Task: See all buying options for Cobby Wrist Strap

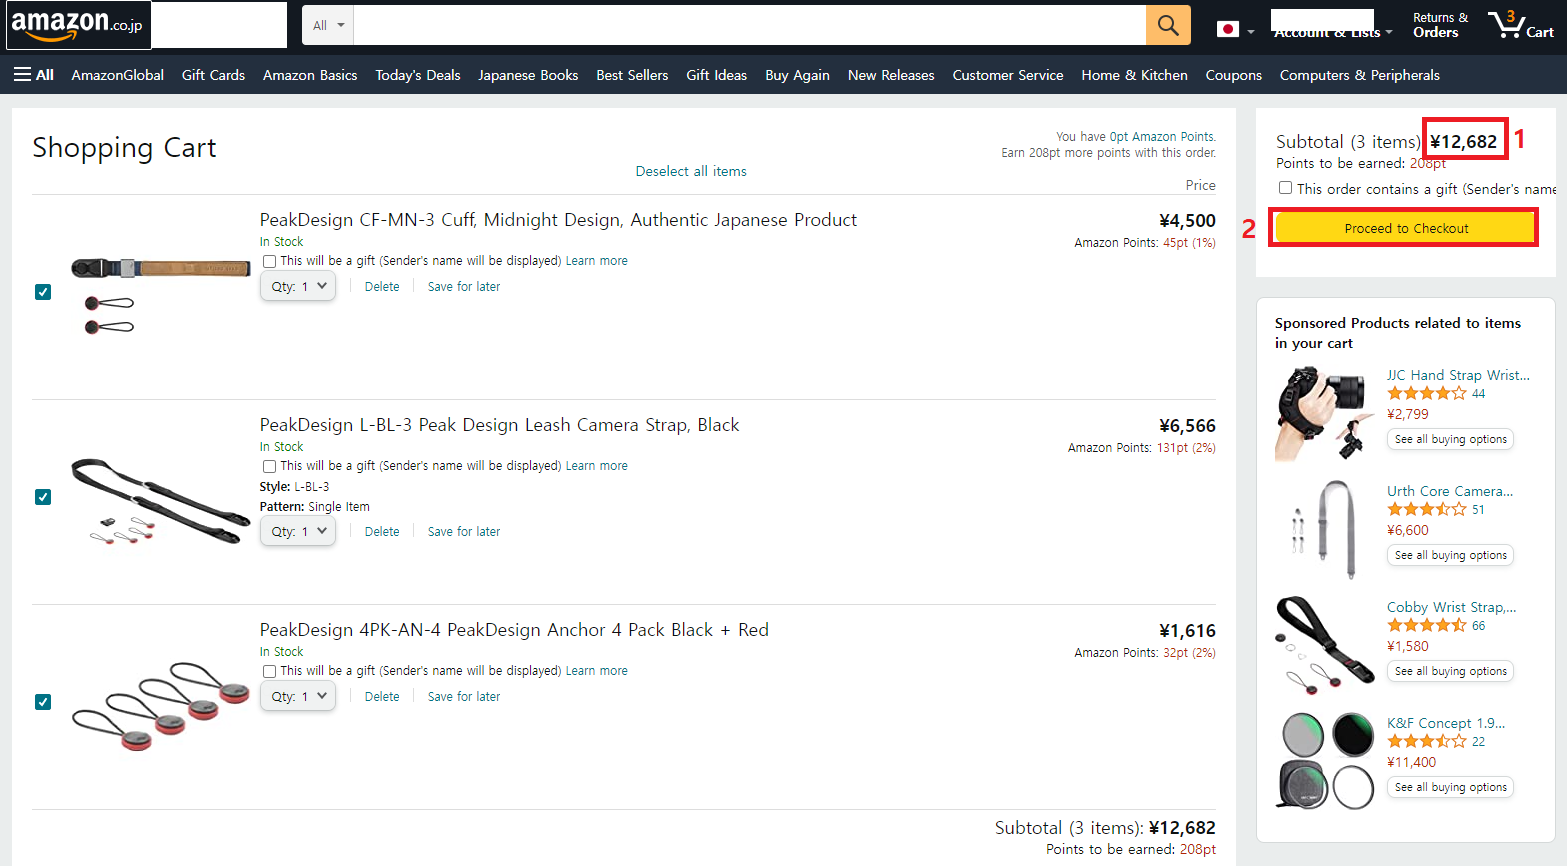Action: point(1450,671)
